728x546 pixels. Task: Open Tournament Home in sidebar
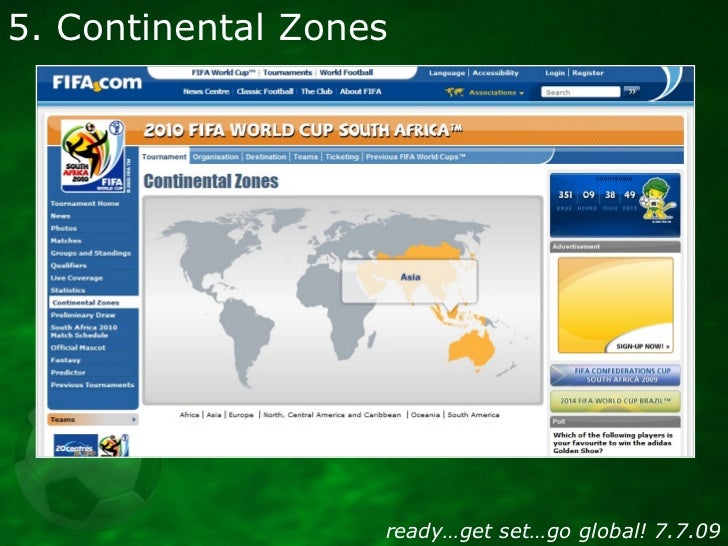pyautogui.click(x=85, y=203)
